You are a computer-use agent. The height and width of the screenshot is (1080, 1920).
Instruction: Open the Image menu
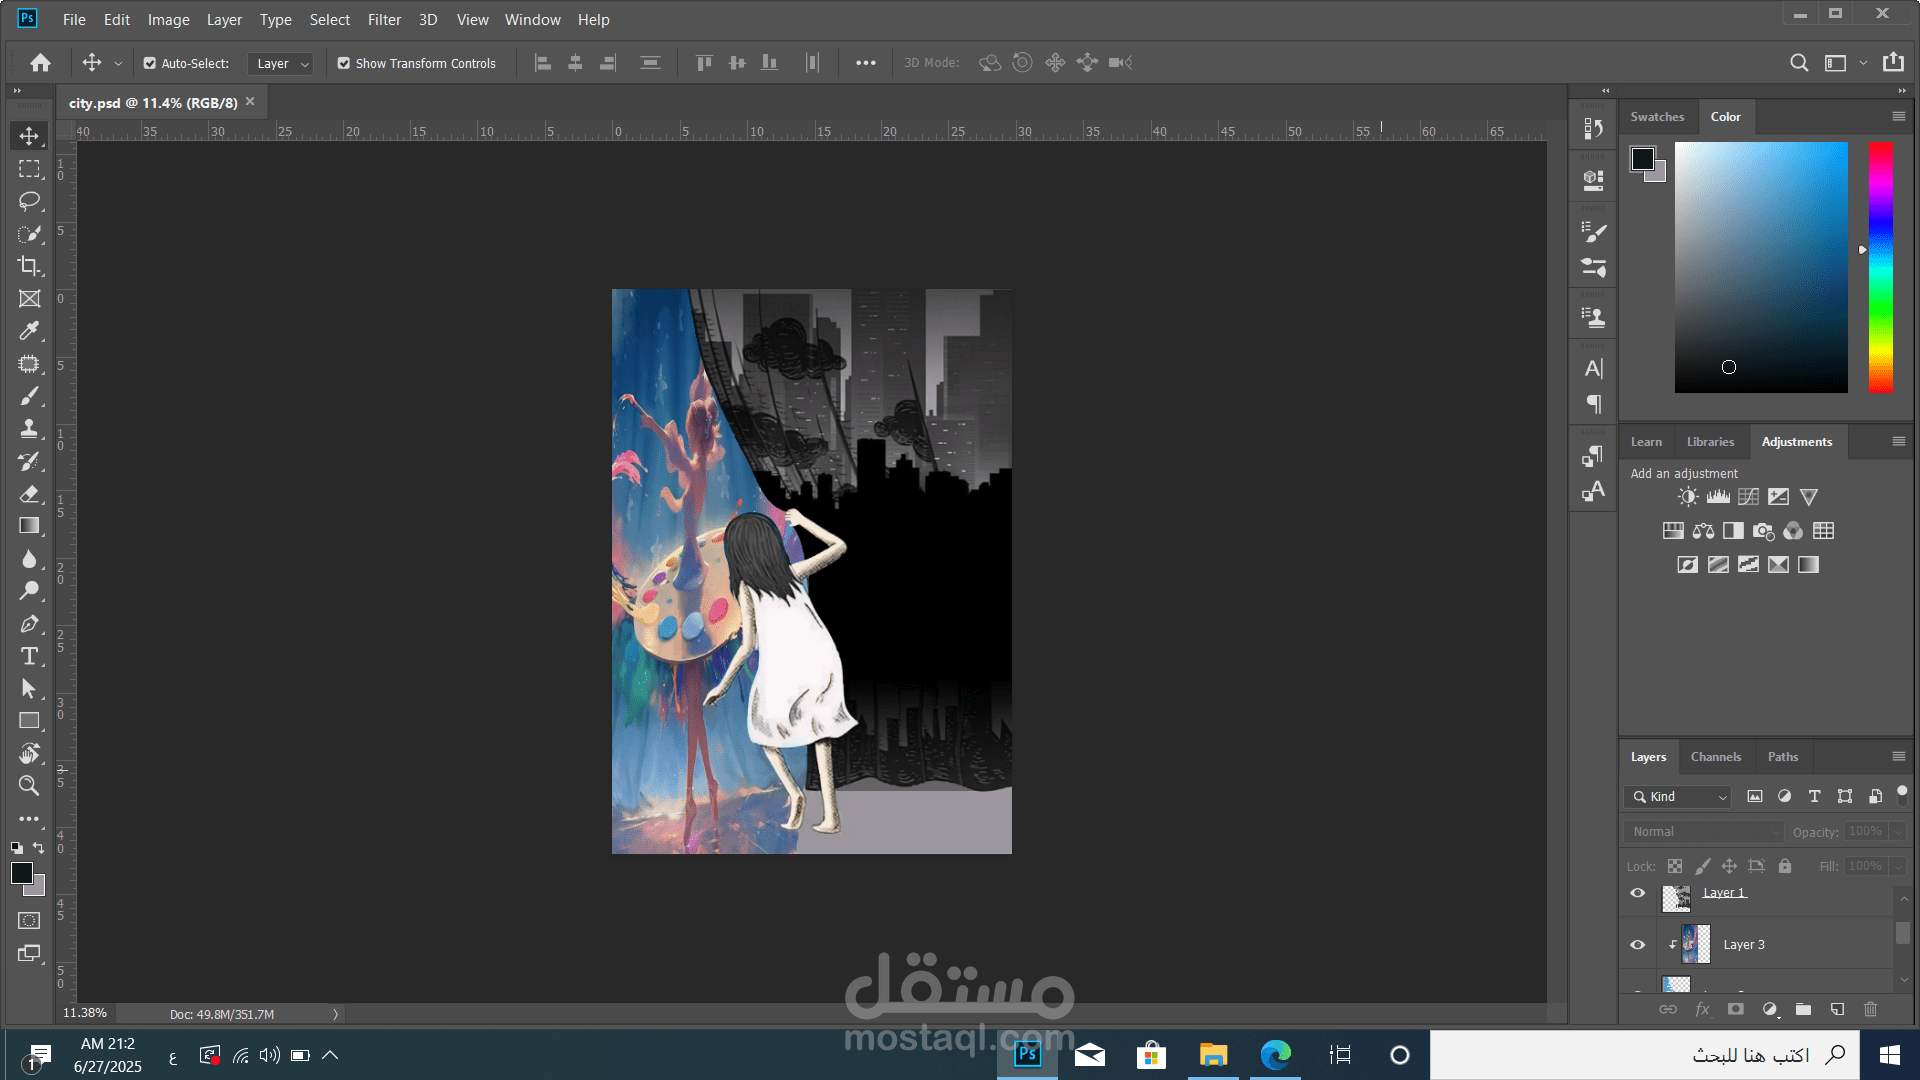pyautogui.click(x=168, y=20)
